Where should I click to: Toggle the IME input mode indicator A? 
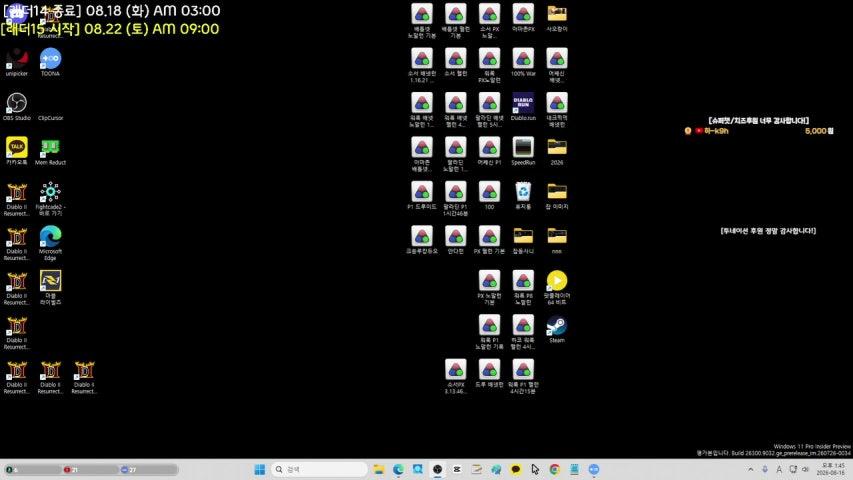coord(779,469)
